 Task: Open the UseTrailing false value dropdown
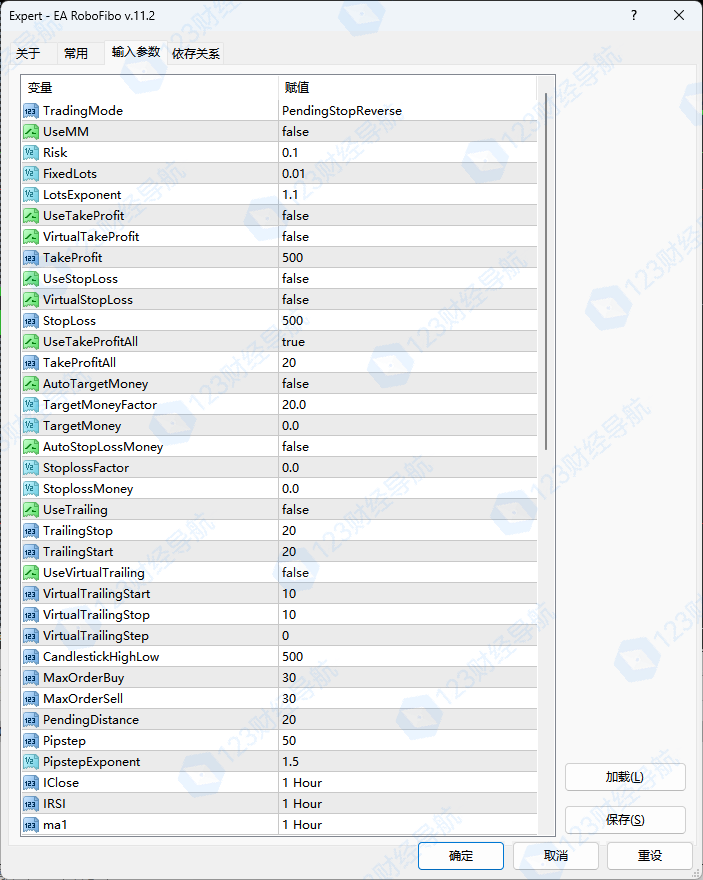tap(407, 510)
